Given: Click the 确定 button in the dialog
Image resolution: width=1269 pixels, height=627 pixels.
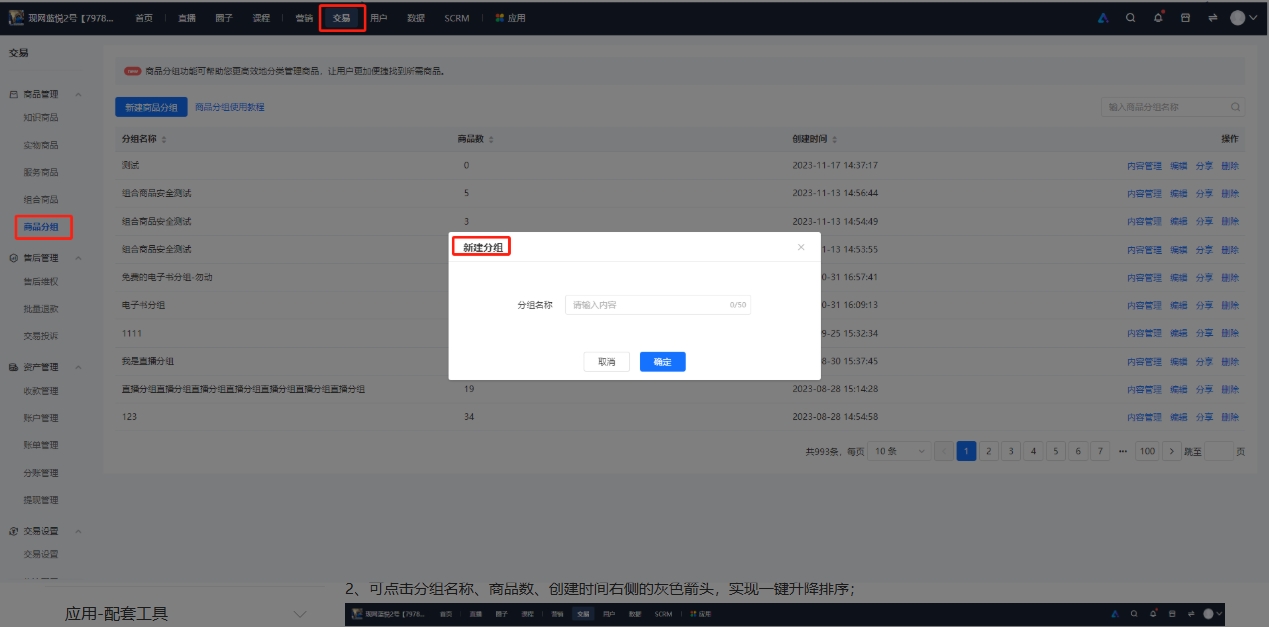Looking at the screenshot, I should pos(662,361).
